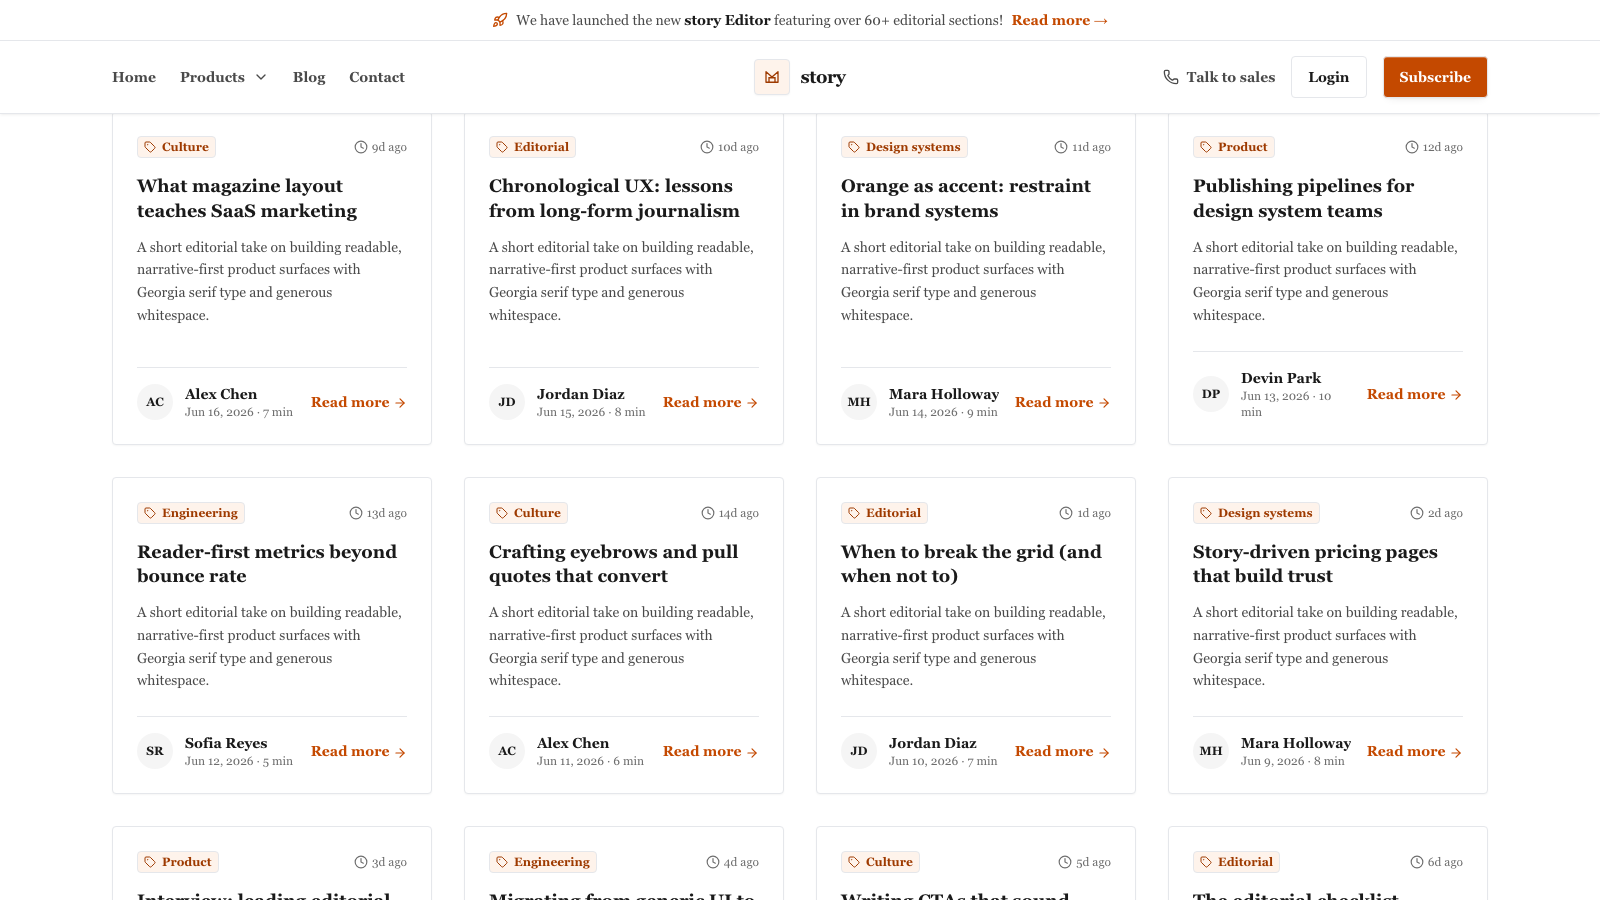Go to the Contact page
This screenshot has height=900, width=1600.
(x=377, y=77)
